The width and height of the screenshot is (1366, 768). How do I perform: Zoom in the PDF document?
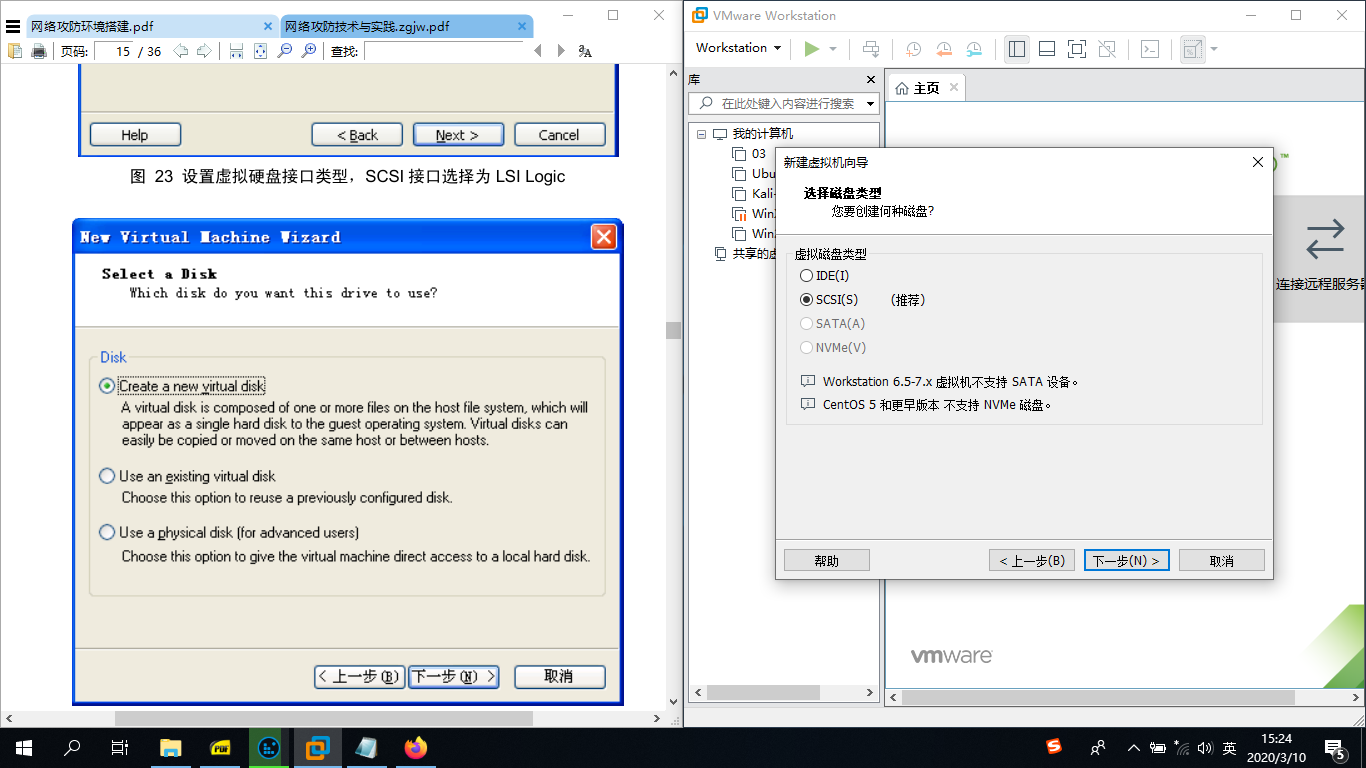[x=309, y=51]
